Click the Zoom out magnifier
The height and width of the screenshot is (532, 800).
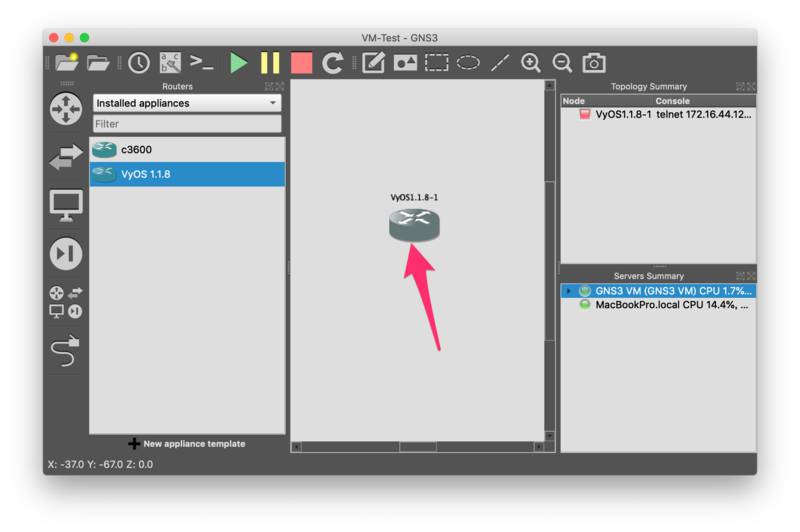562,63
